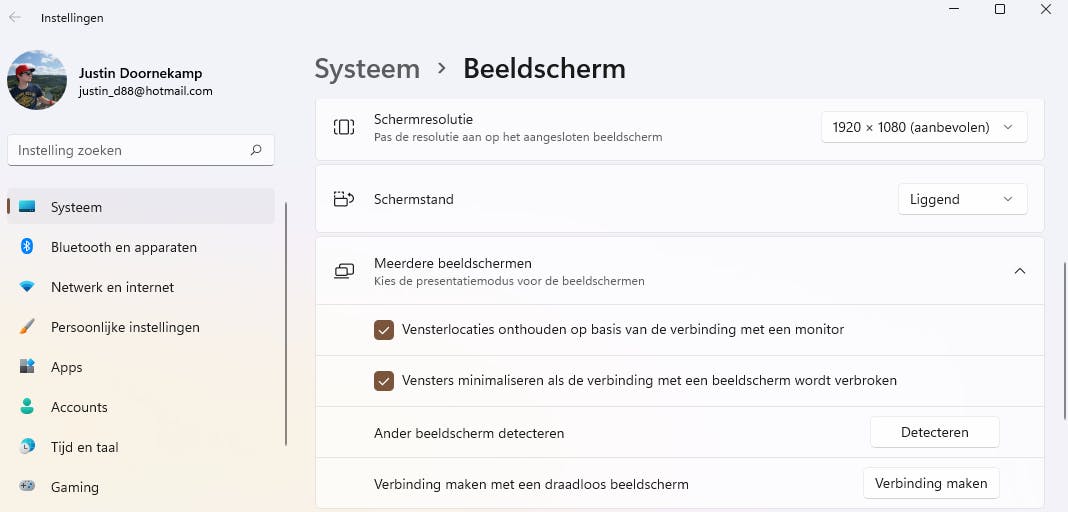This screenshot has width=1068, height=512.
Task: Click the Apps icon in sidebar
Action: (28, 367)
